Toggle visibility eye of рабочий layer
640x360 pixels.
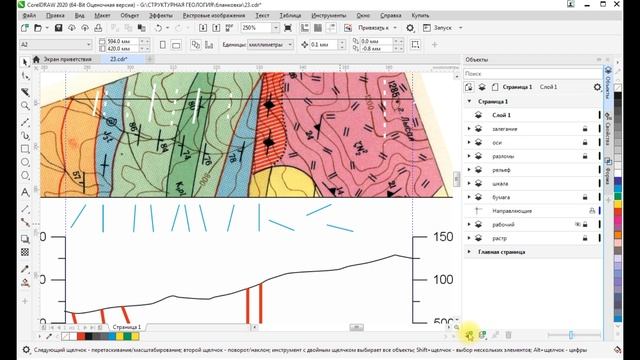[578, 224]
